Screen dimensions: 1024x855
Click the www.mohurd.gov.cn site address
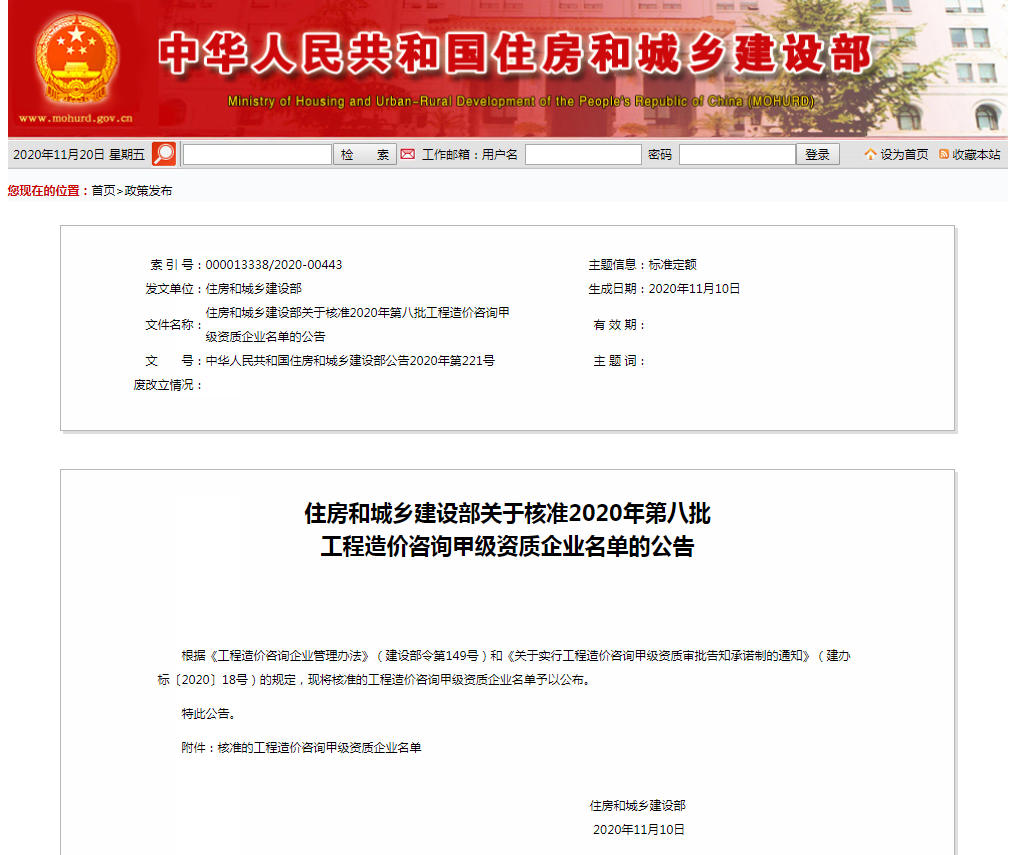pos(76,118)
